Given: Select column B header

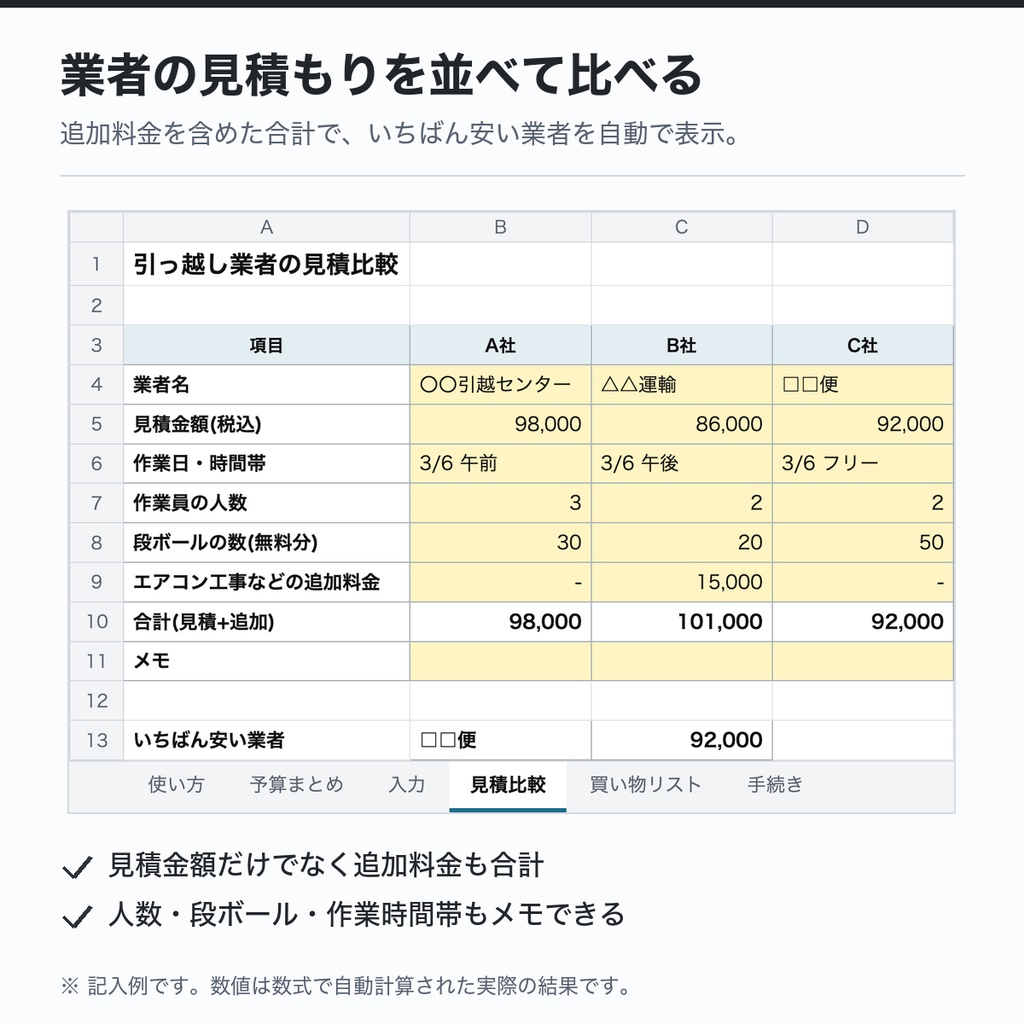Looking at the screenshot, I should tap(500, 227).
